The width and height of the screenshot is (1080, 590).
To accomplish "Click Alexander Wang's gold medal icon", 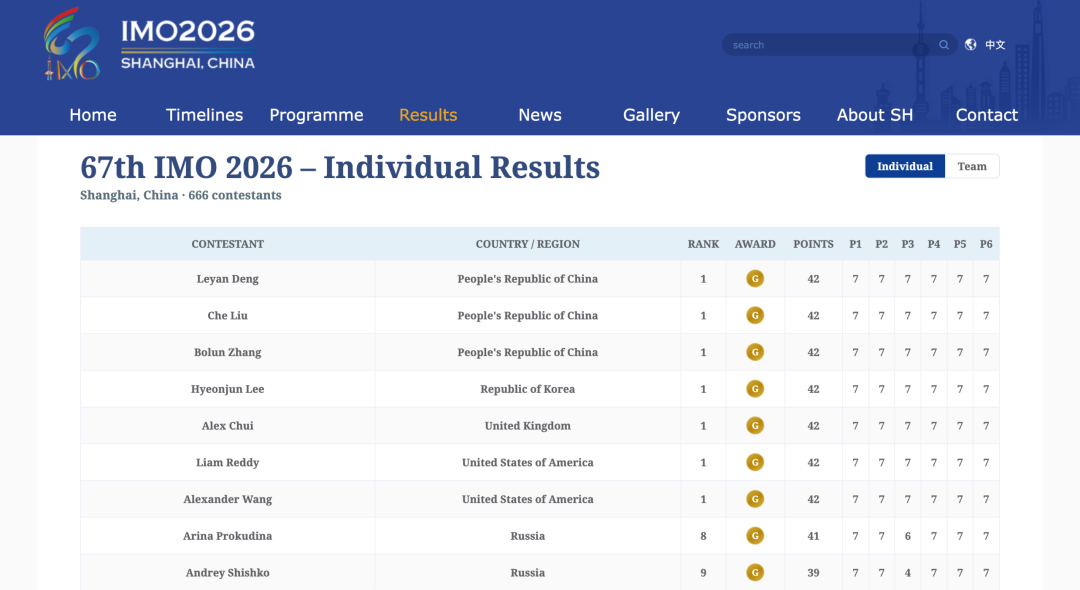I will [755, 499].
